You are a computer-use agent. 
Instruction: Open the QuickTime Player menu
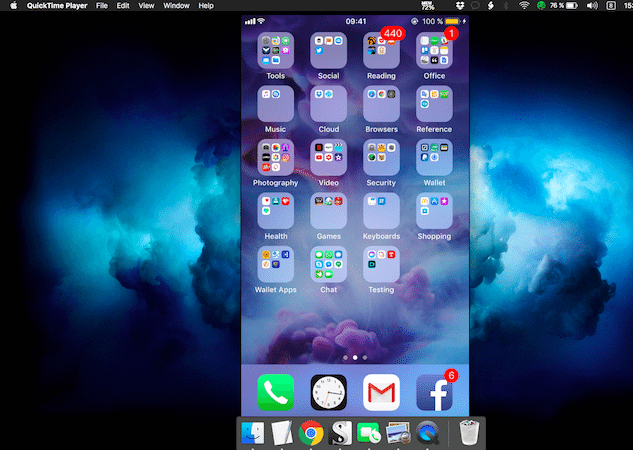[57, 6]
